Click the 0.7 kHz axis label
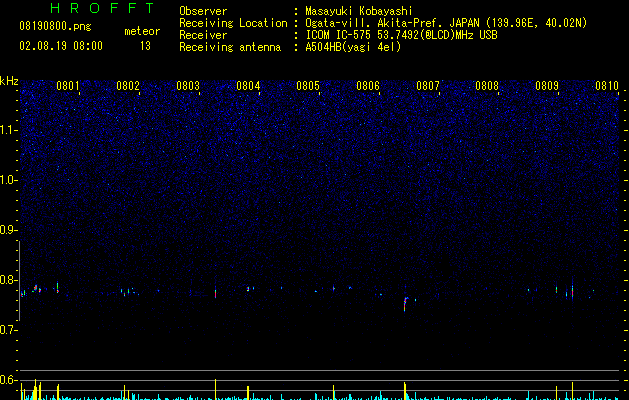Image resolution: width=629 pixels, height=400 pixels. [x=9, y=330]
